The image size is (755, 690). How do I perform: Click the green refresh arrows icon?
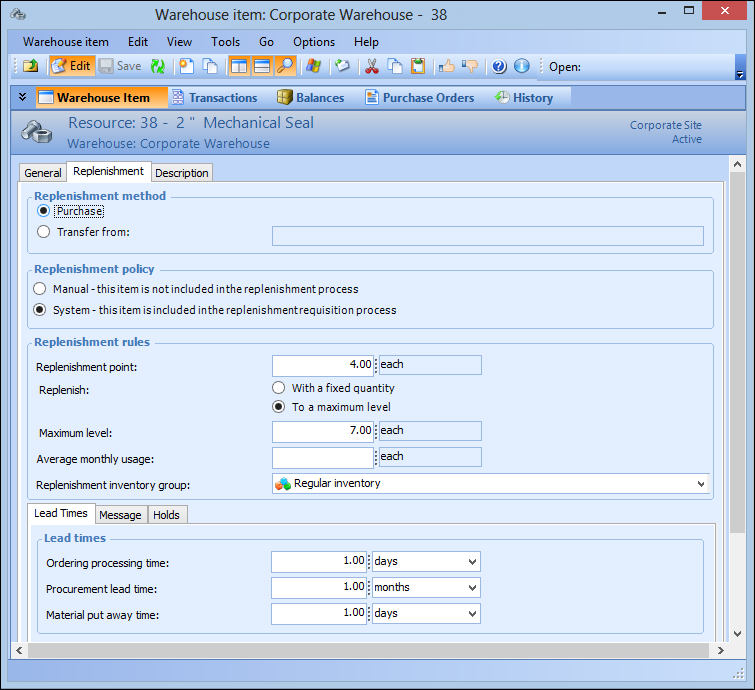(158, 67)
